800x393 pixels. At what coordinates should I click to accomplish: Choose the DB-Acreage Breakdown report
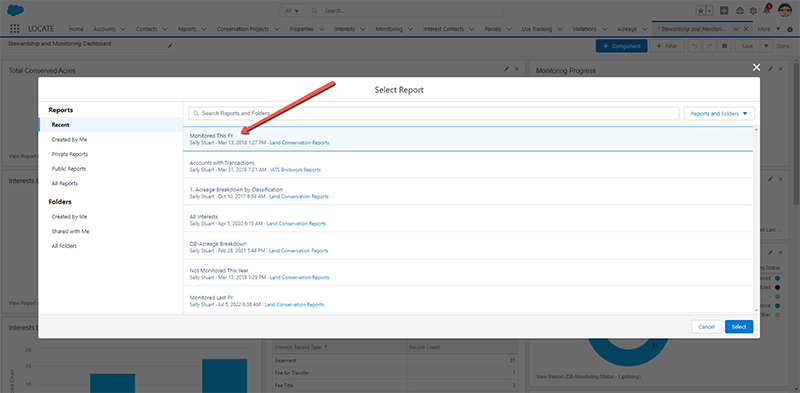click(468, 247)
